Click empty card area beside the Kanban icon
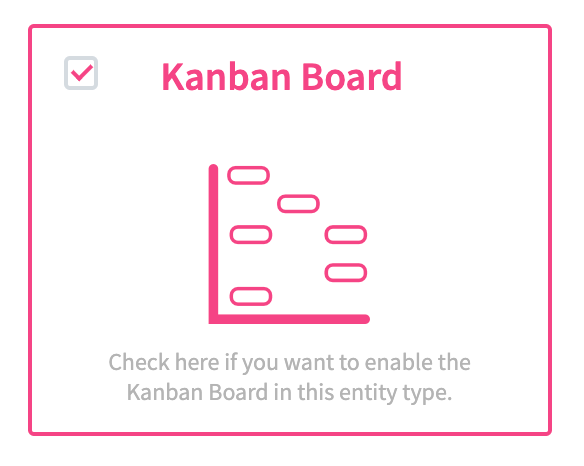The image size is (584, 466). 458,242
